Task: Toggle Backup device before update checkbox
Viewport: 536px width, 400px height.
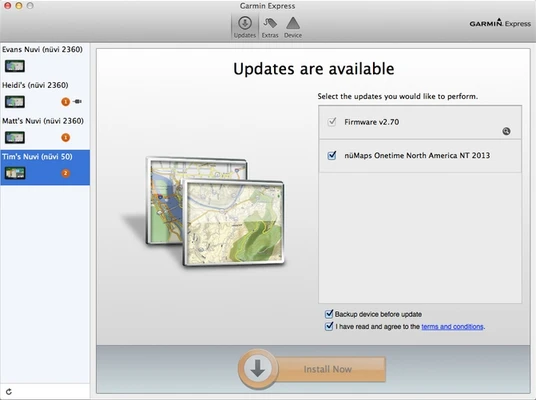Action: pyautogui.click(x=329, y=314)
